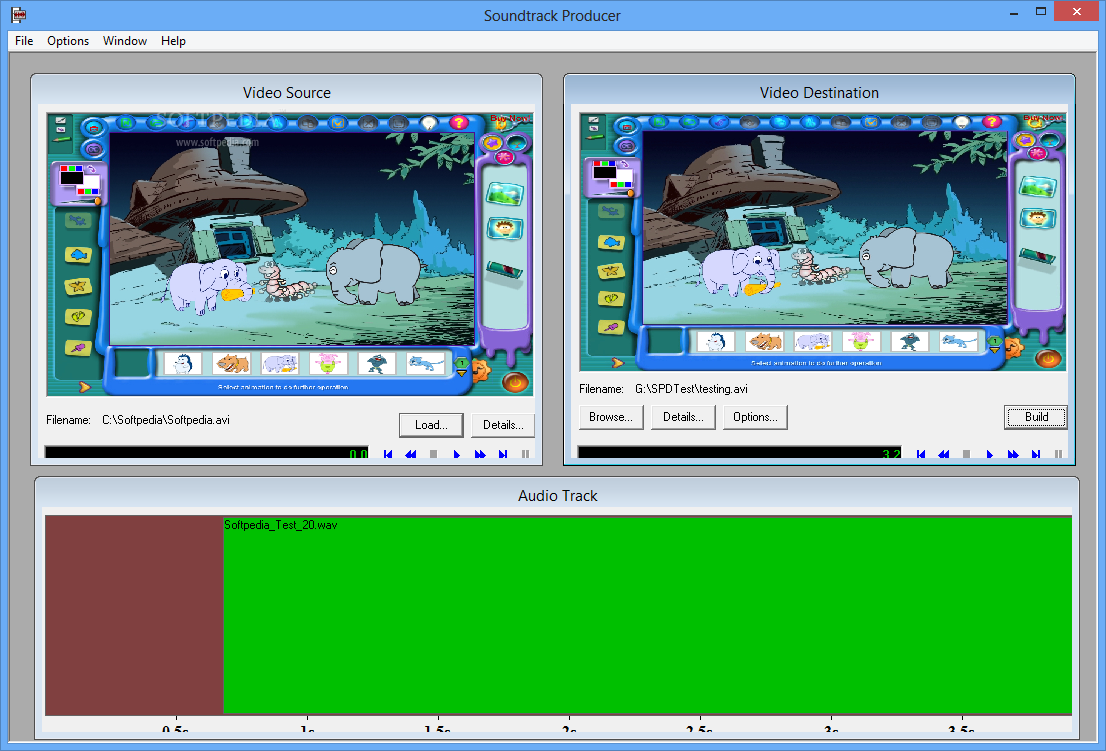
Task: Play the source video
Action: click(x=456, y=454)
